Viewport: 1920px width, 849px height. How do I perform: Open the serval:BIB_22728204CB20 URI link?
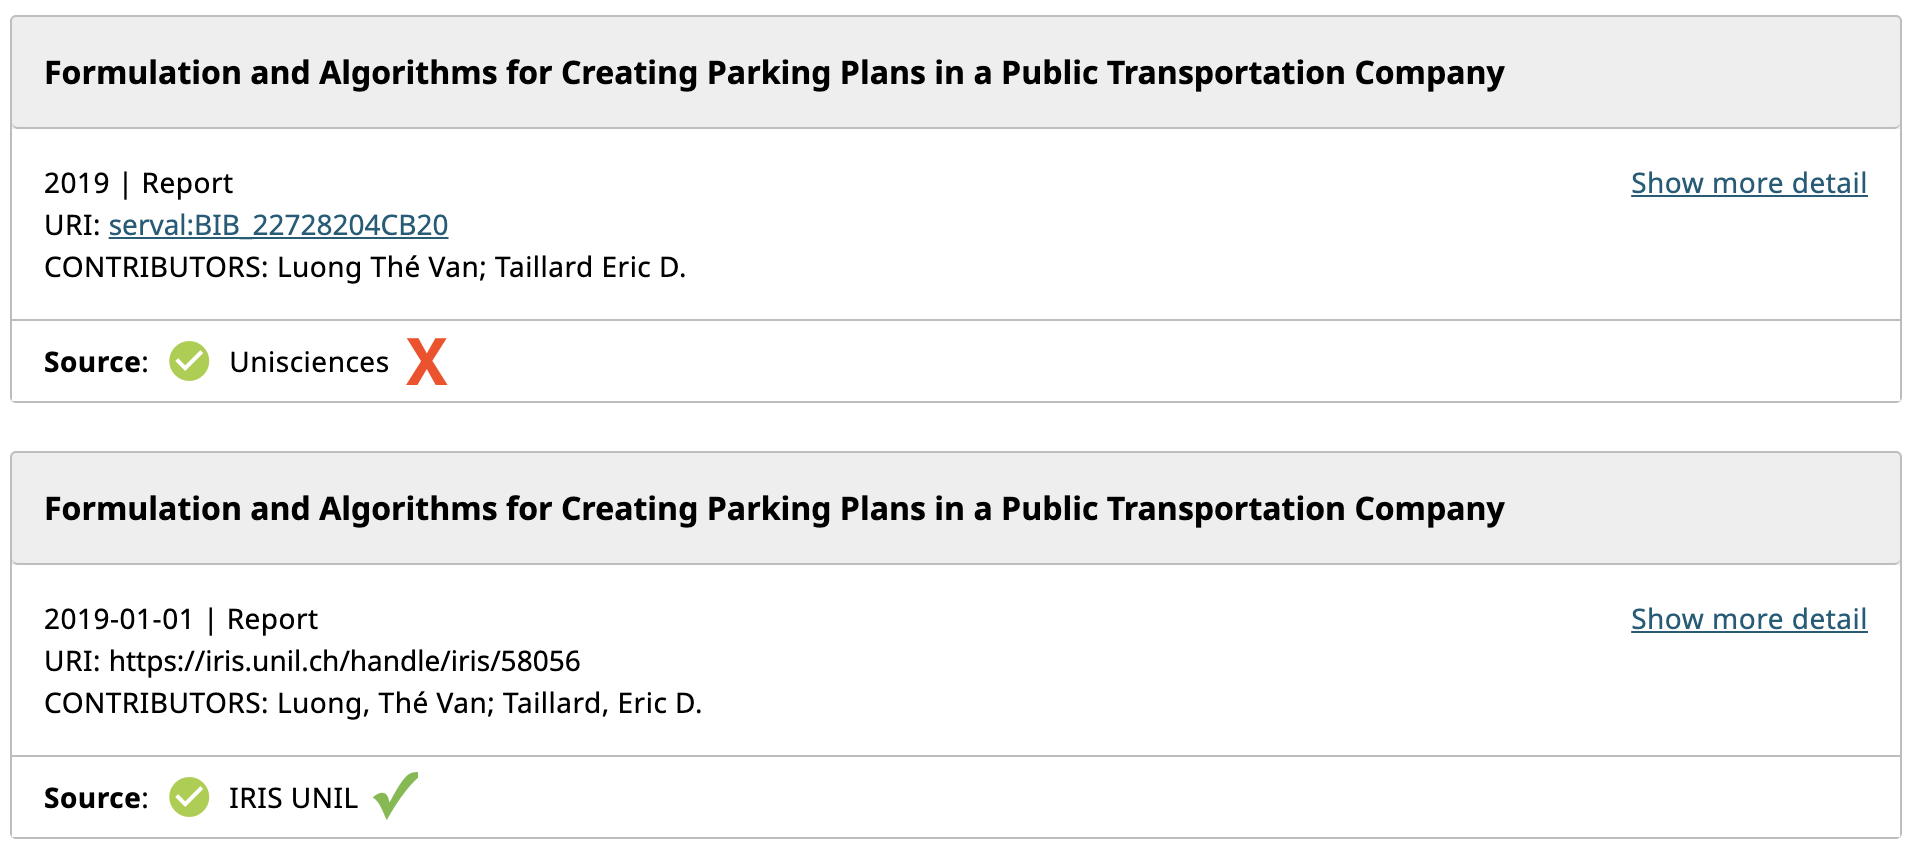tap(278, 226)
